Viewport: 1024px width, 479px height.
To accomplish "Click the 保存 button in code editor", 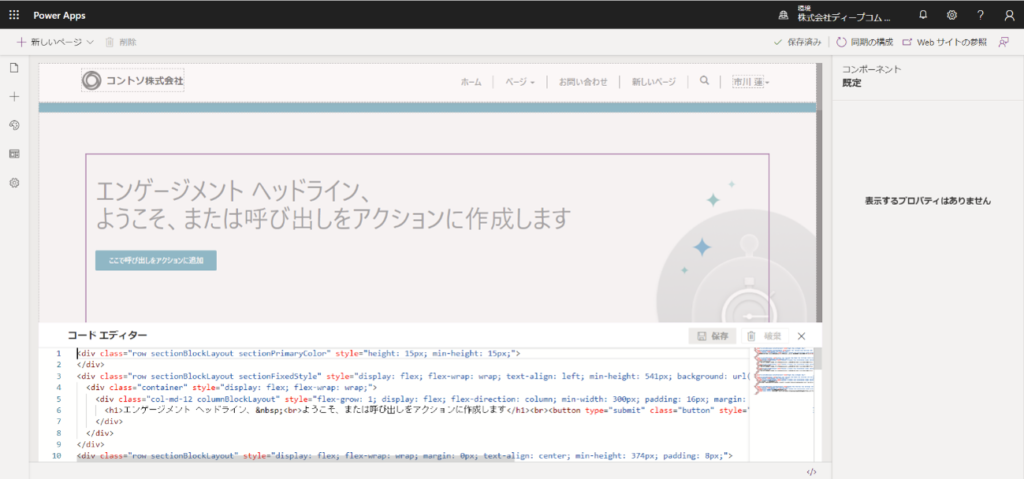I will [x=714, y=336].
